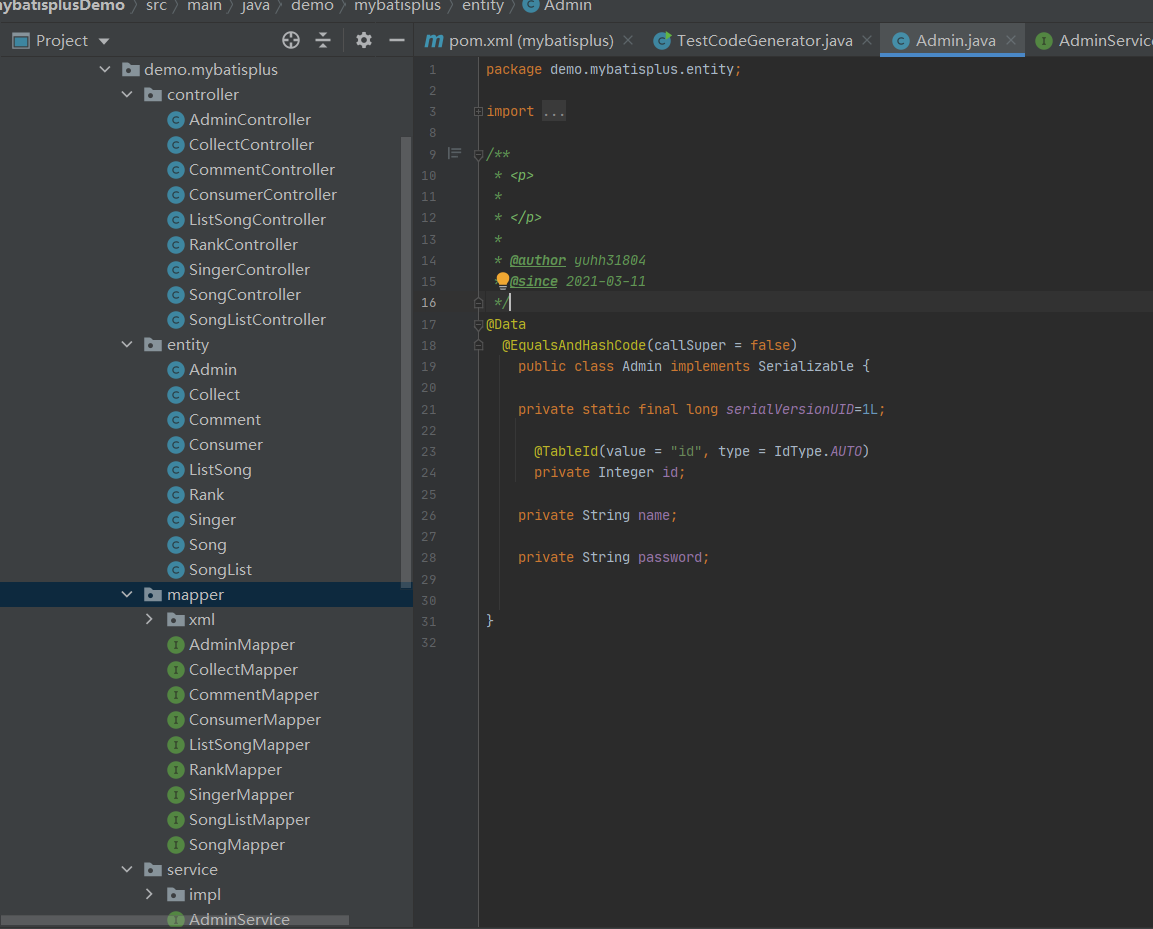
Task: Click the 'java' breadcrumb segment
Action: [x=255, y=6]
